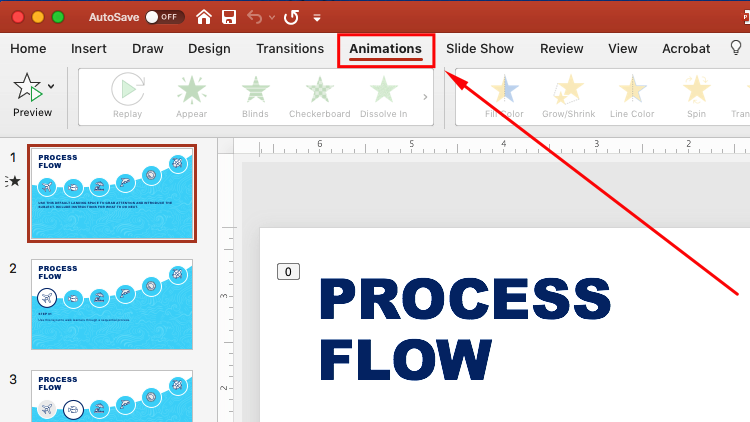This screenshot has width=750, height=422.
Task: Switch to the Transitions tab
Action: click(x=290, y=48)
